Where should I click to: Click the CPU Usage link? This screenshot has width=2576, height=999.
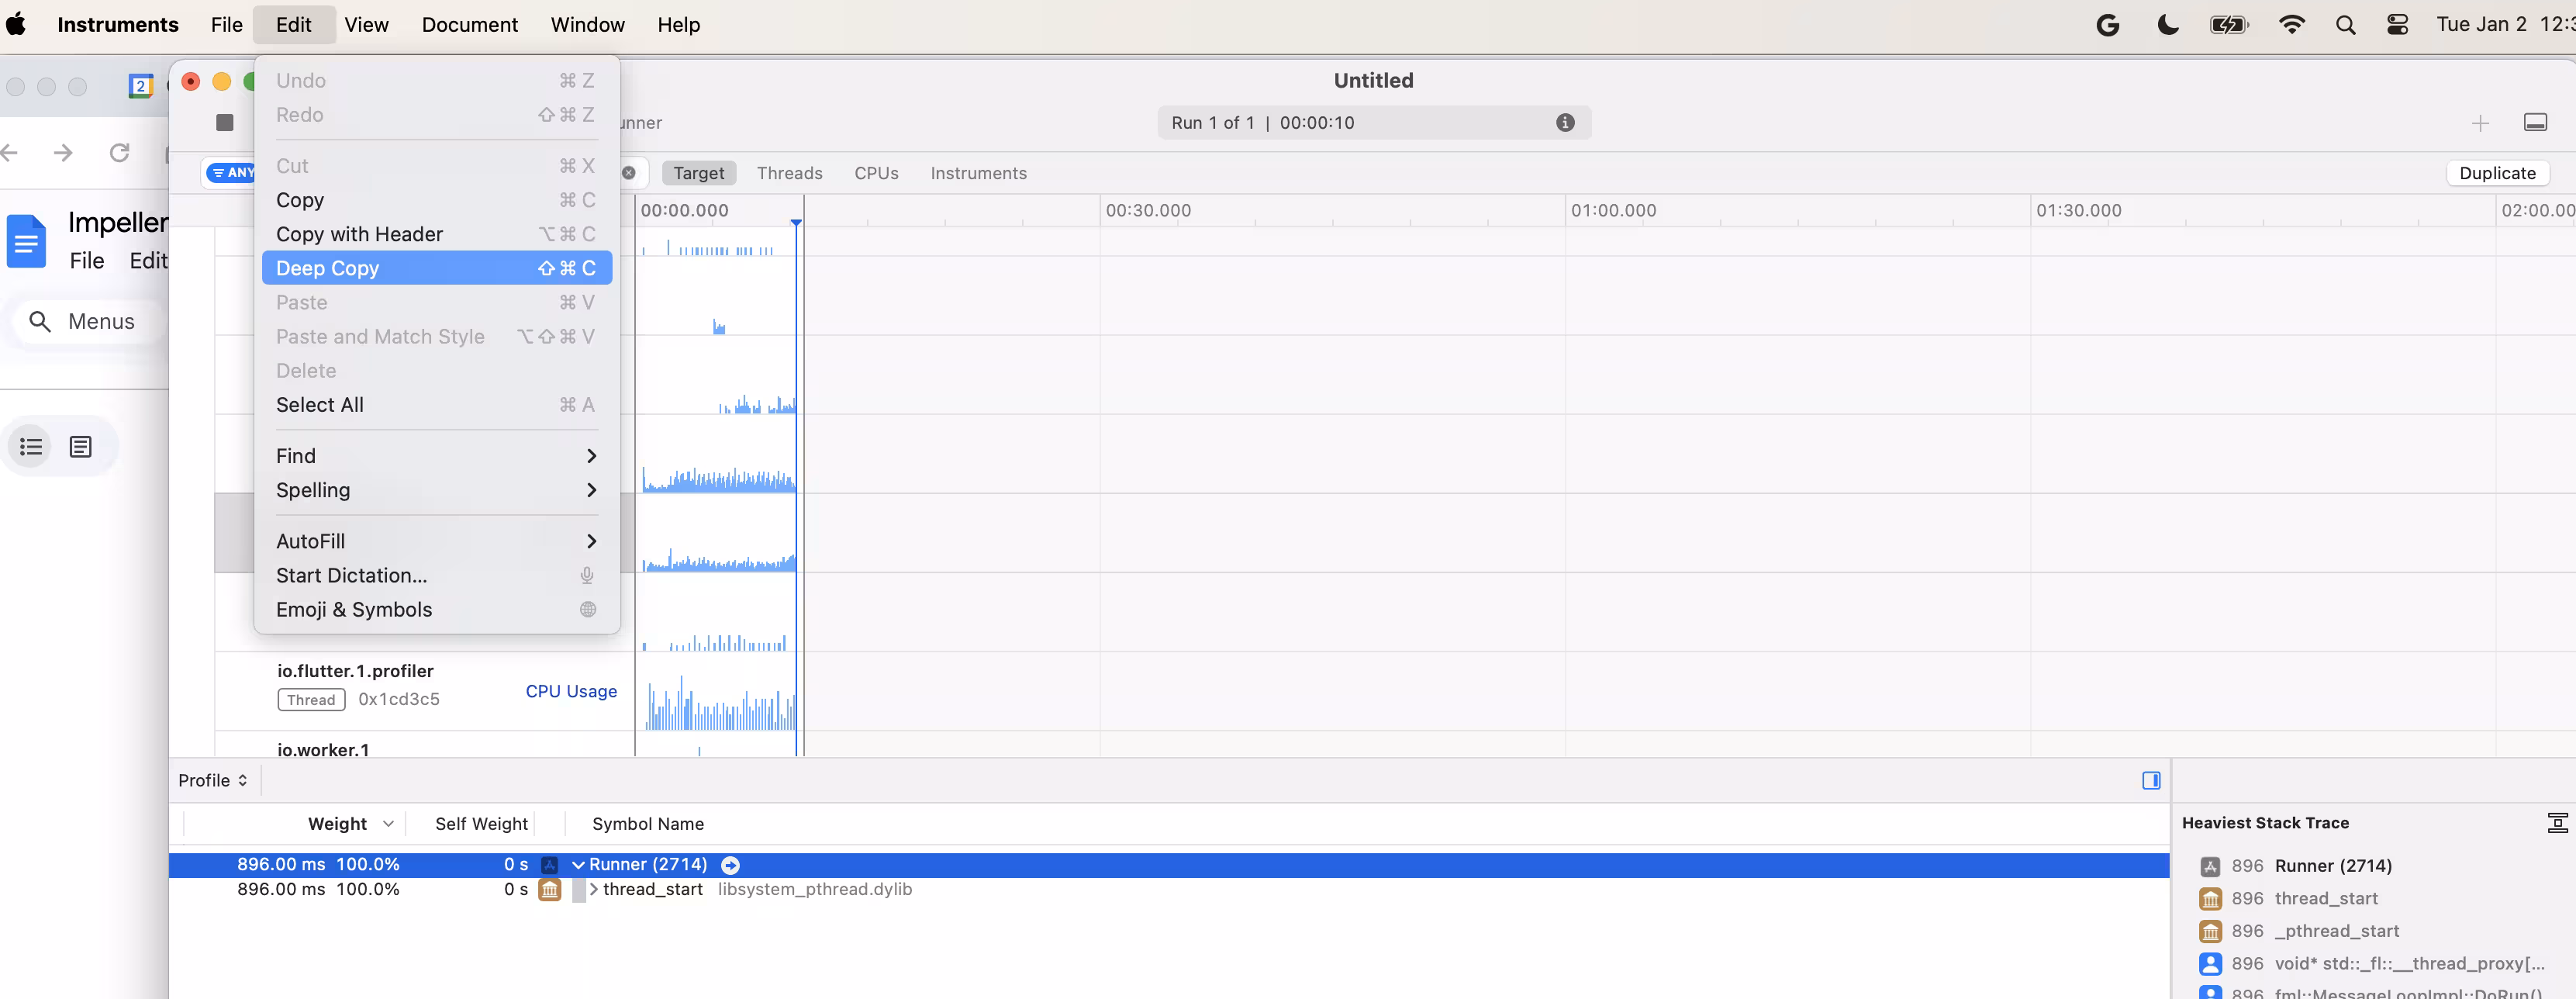(571, 691)
